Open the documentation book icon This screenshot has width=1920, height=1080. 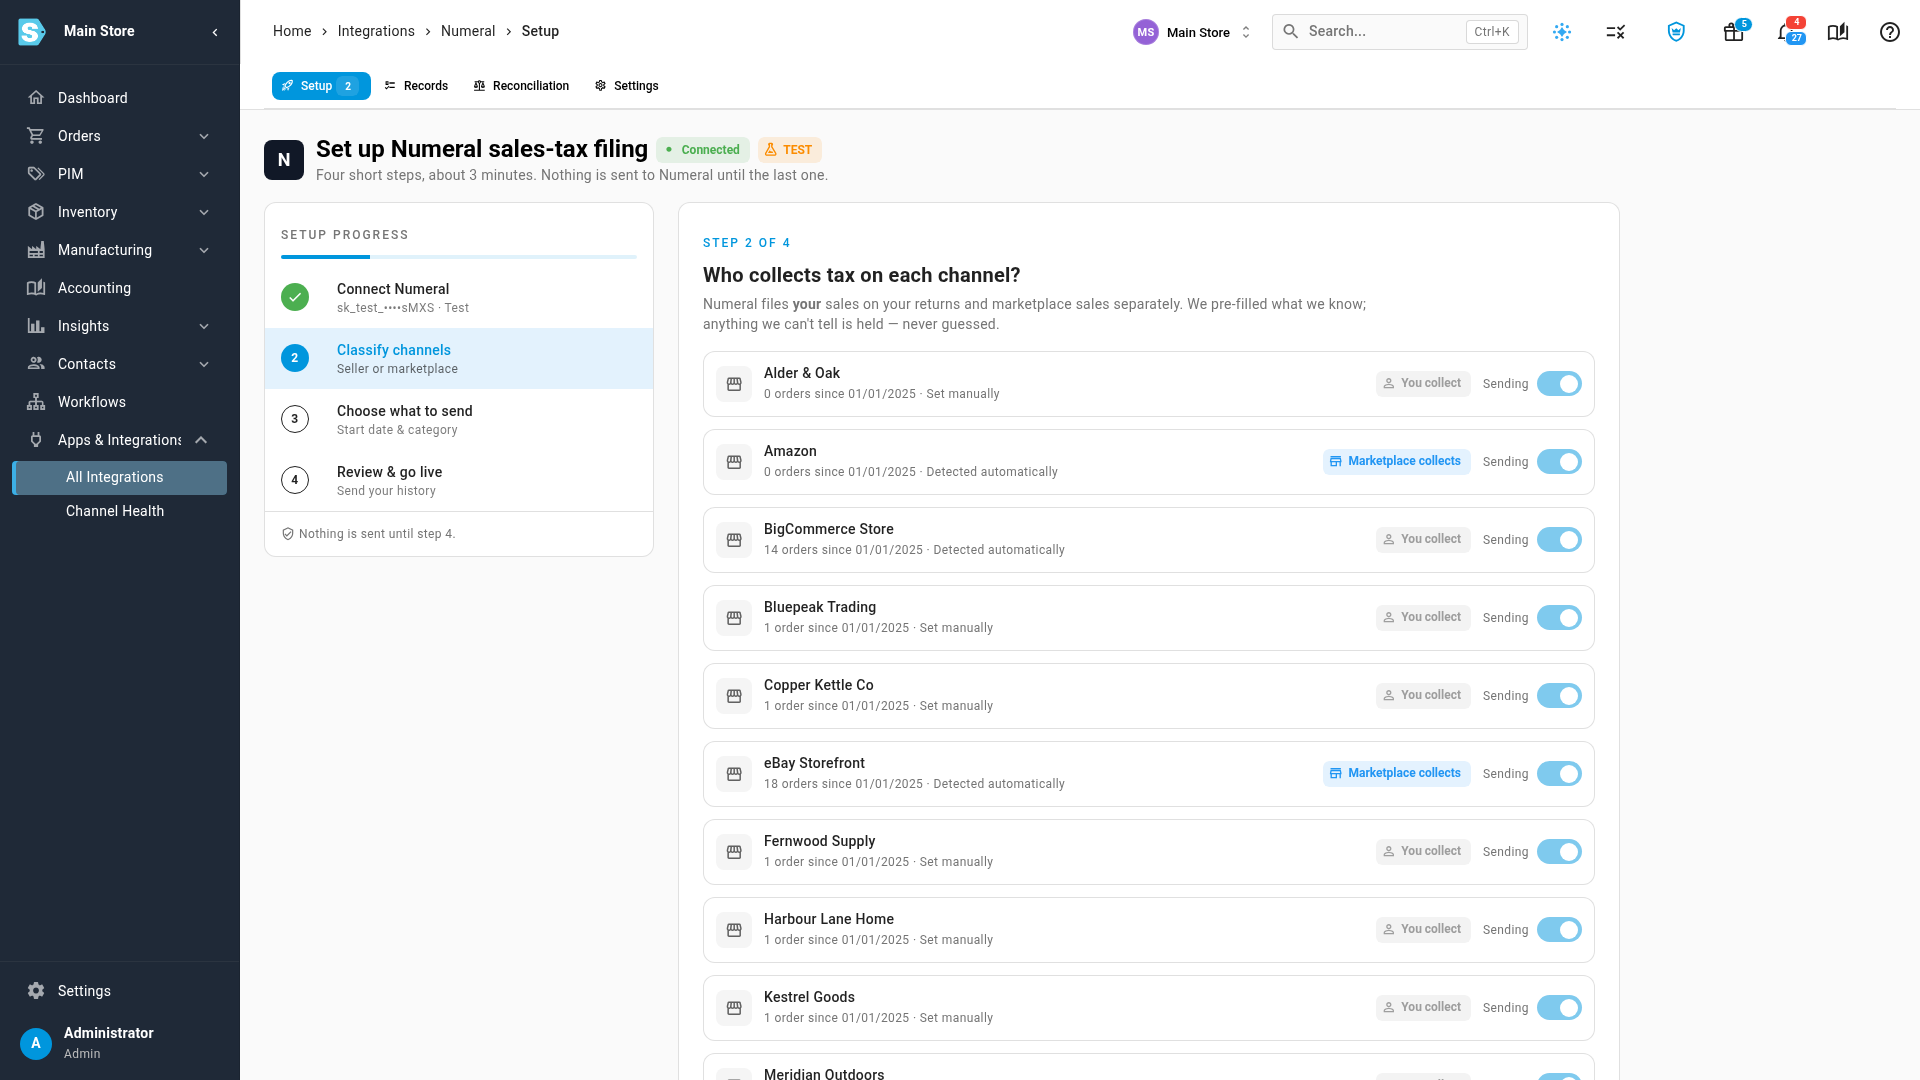1838,32
